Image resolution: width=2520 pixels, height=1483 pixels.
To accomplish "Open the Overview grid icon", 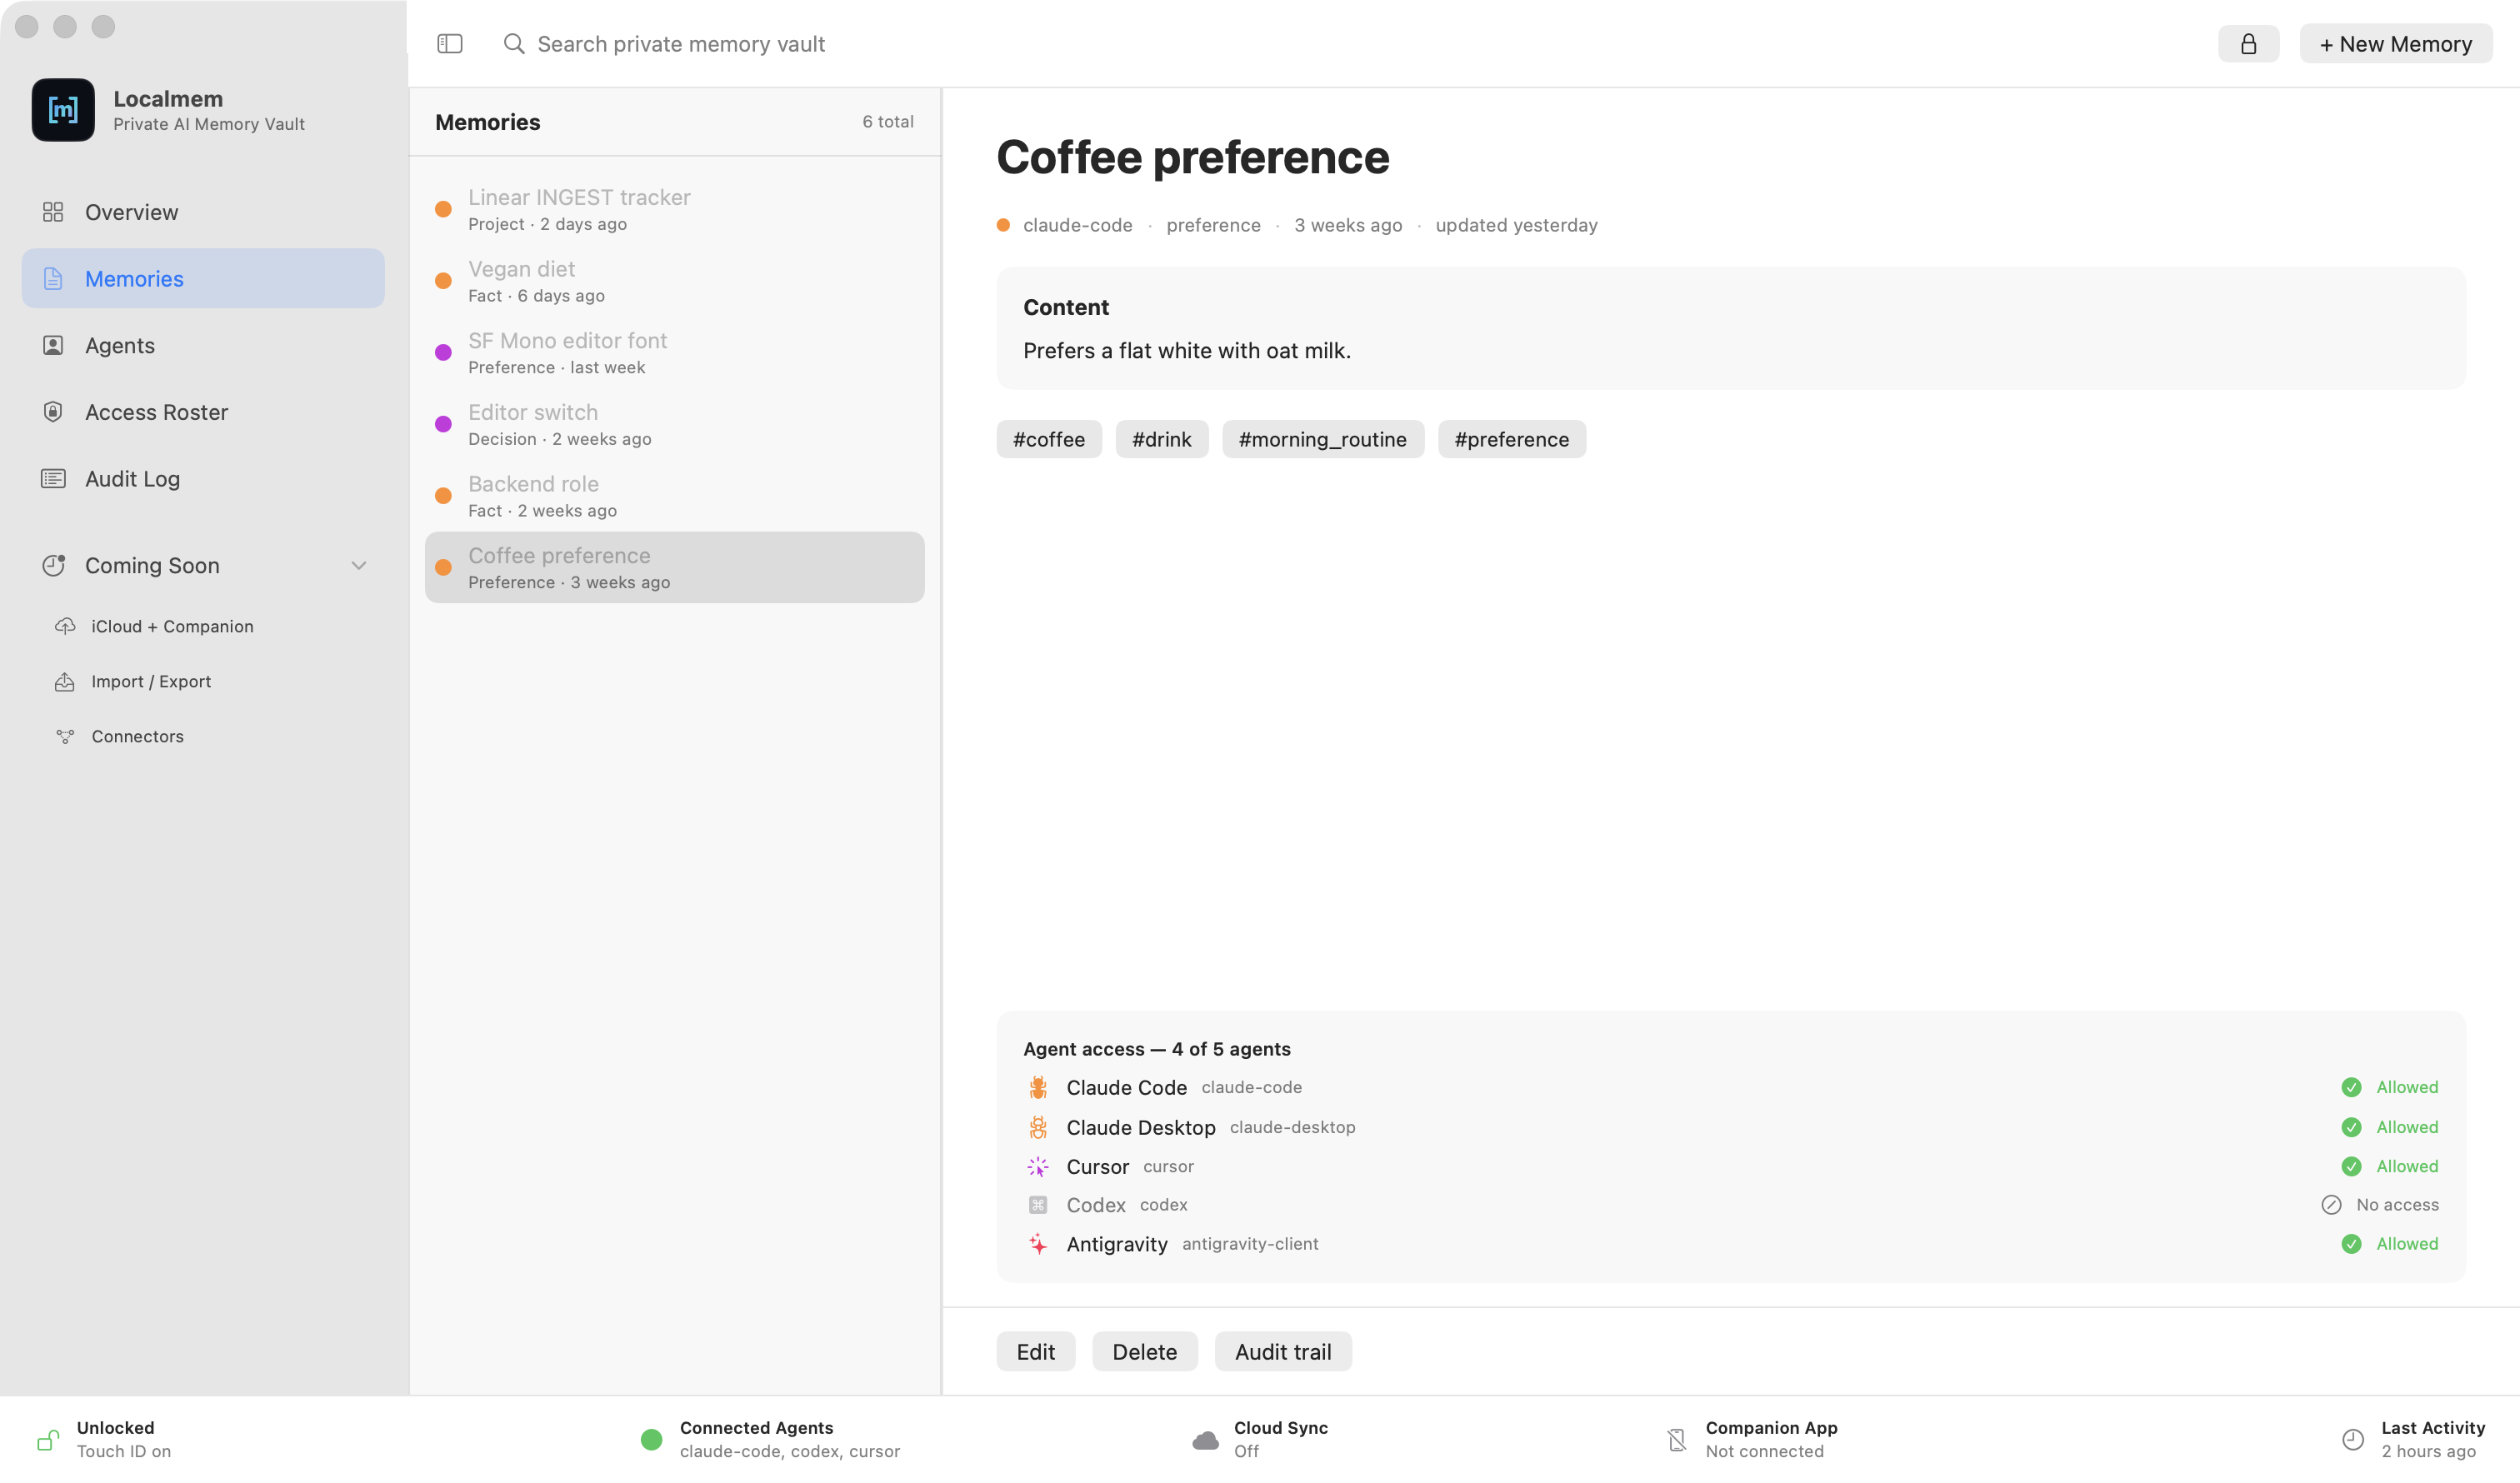I will tap(53, 212).
